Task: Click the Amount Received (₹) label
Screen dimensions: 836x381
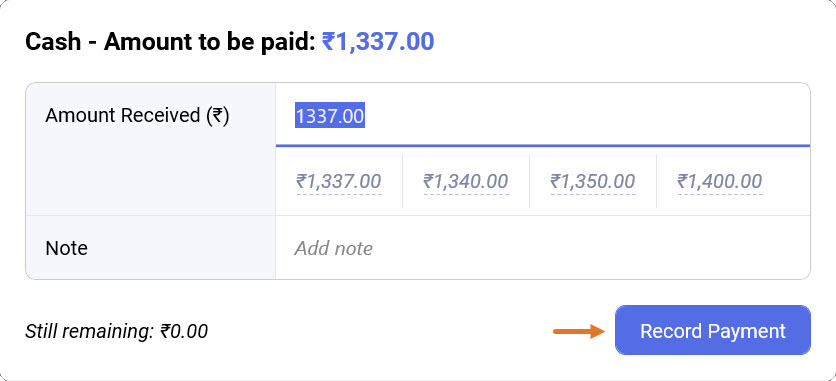Action: (x=137, y=115)
